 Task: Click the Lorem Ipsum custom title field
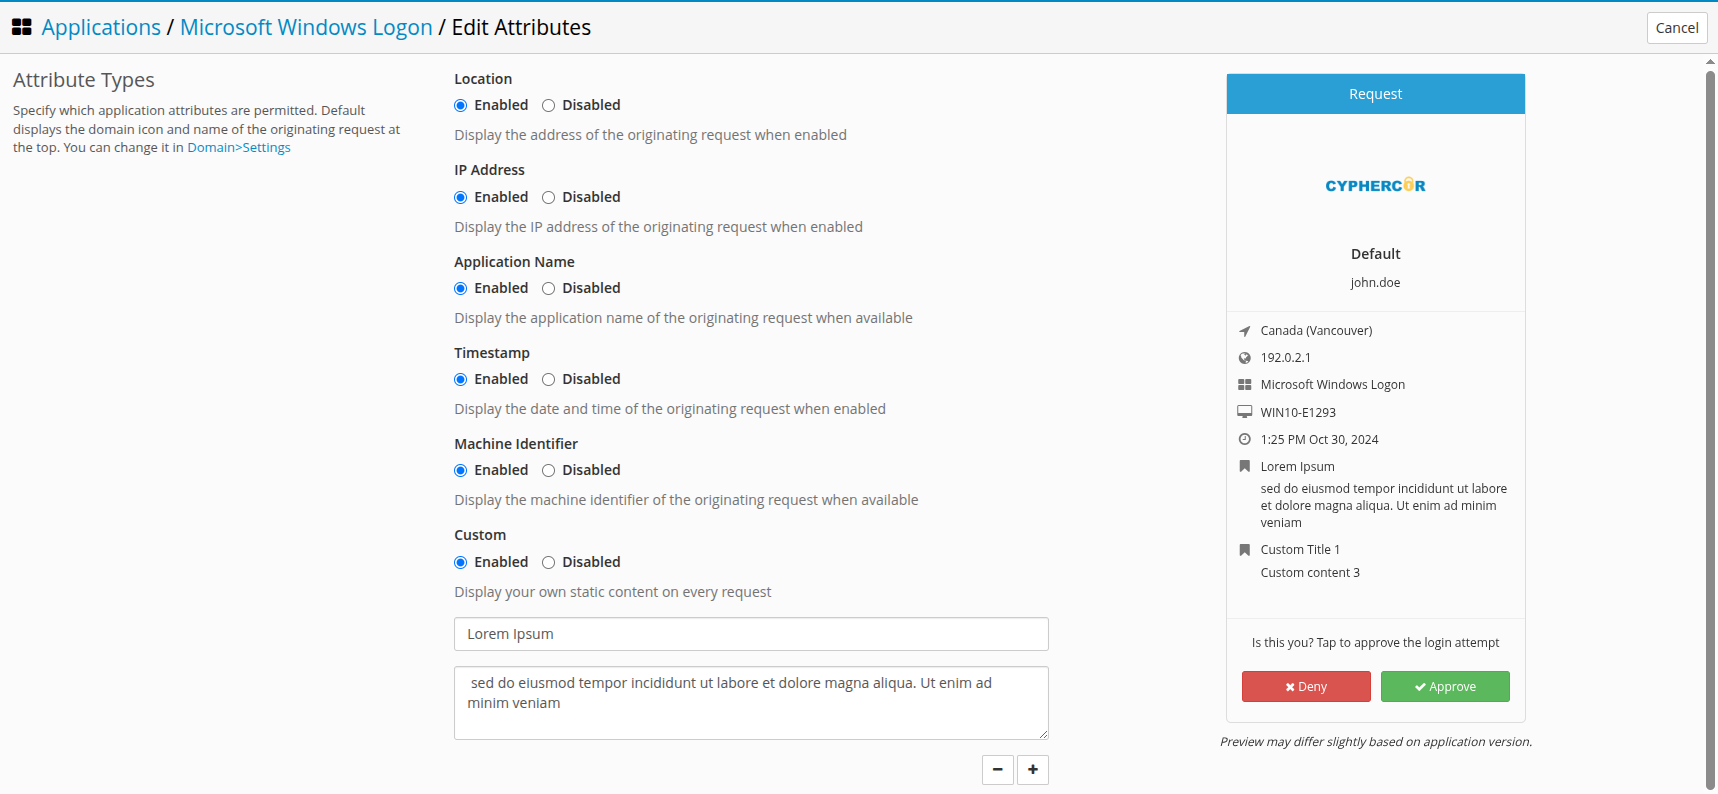(x=751, y=634)
